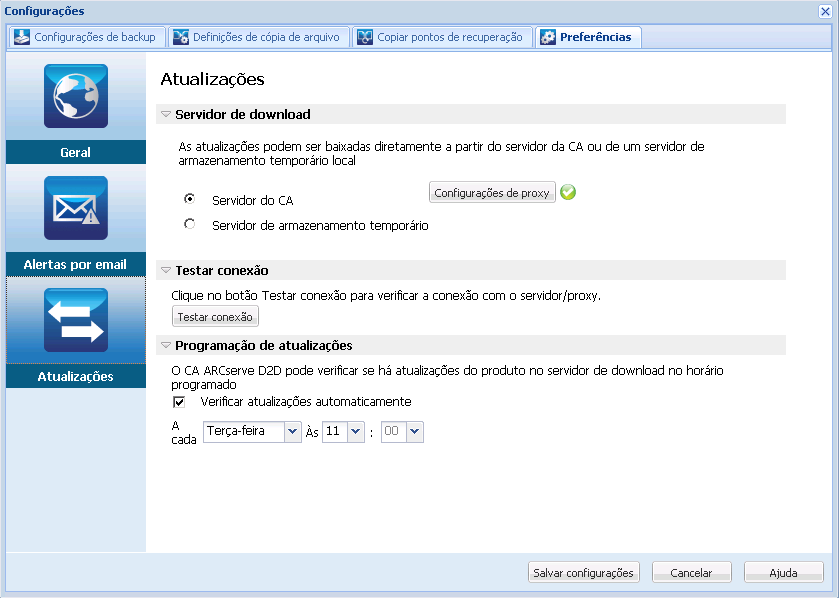Click the Copiar pontos de recuperação icon
Image resolution: width=840 pixels, height=598 pixels.
[x=365, y=36]
